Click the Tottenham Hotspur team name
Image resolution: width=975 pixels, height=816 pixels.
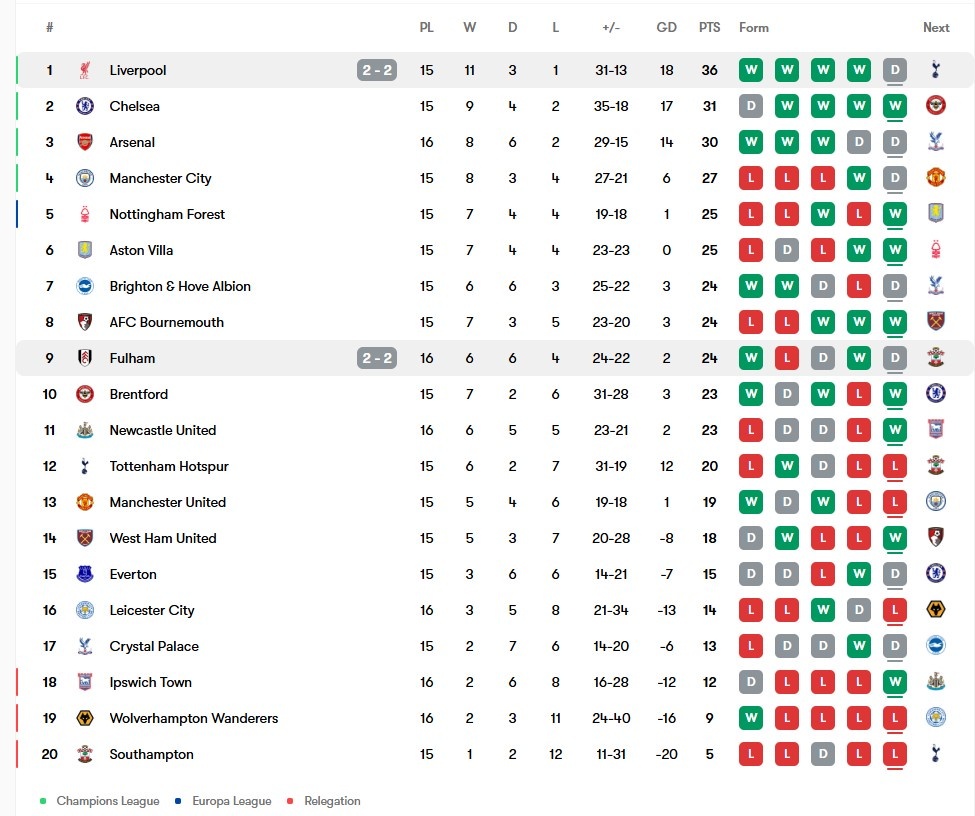click(169, 466)
